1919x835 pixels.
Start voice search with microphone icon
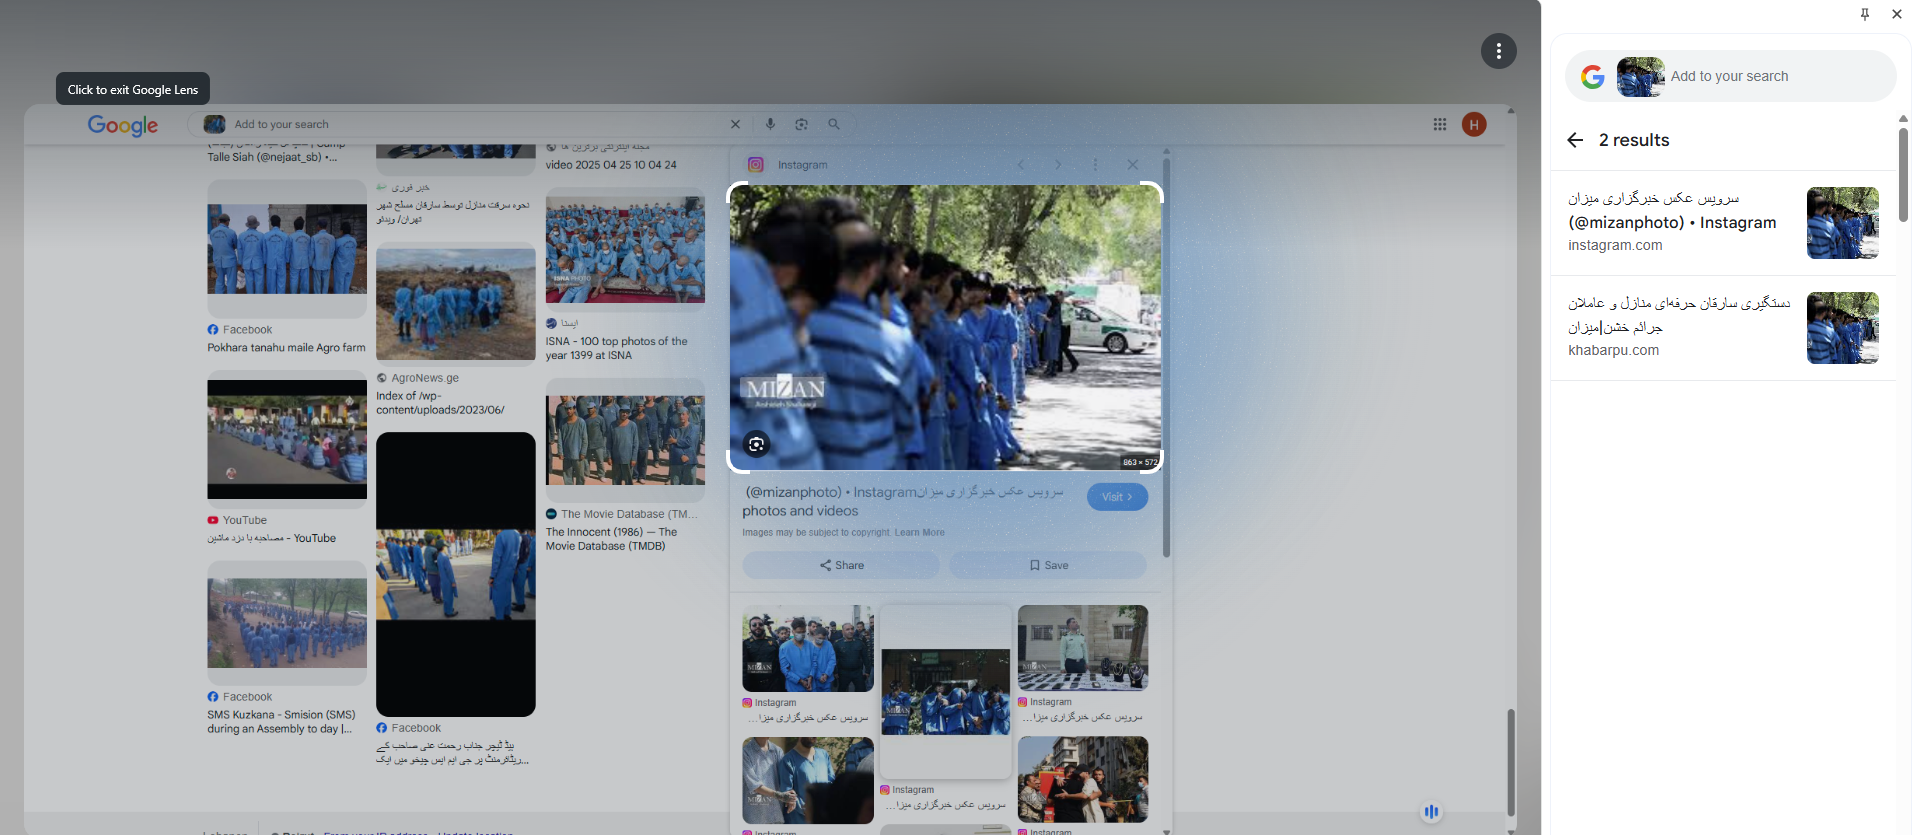pos(770,124)
